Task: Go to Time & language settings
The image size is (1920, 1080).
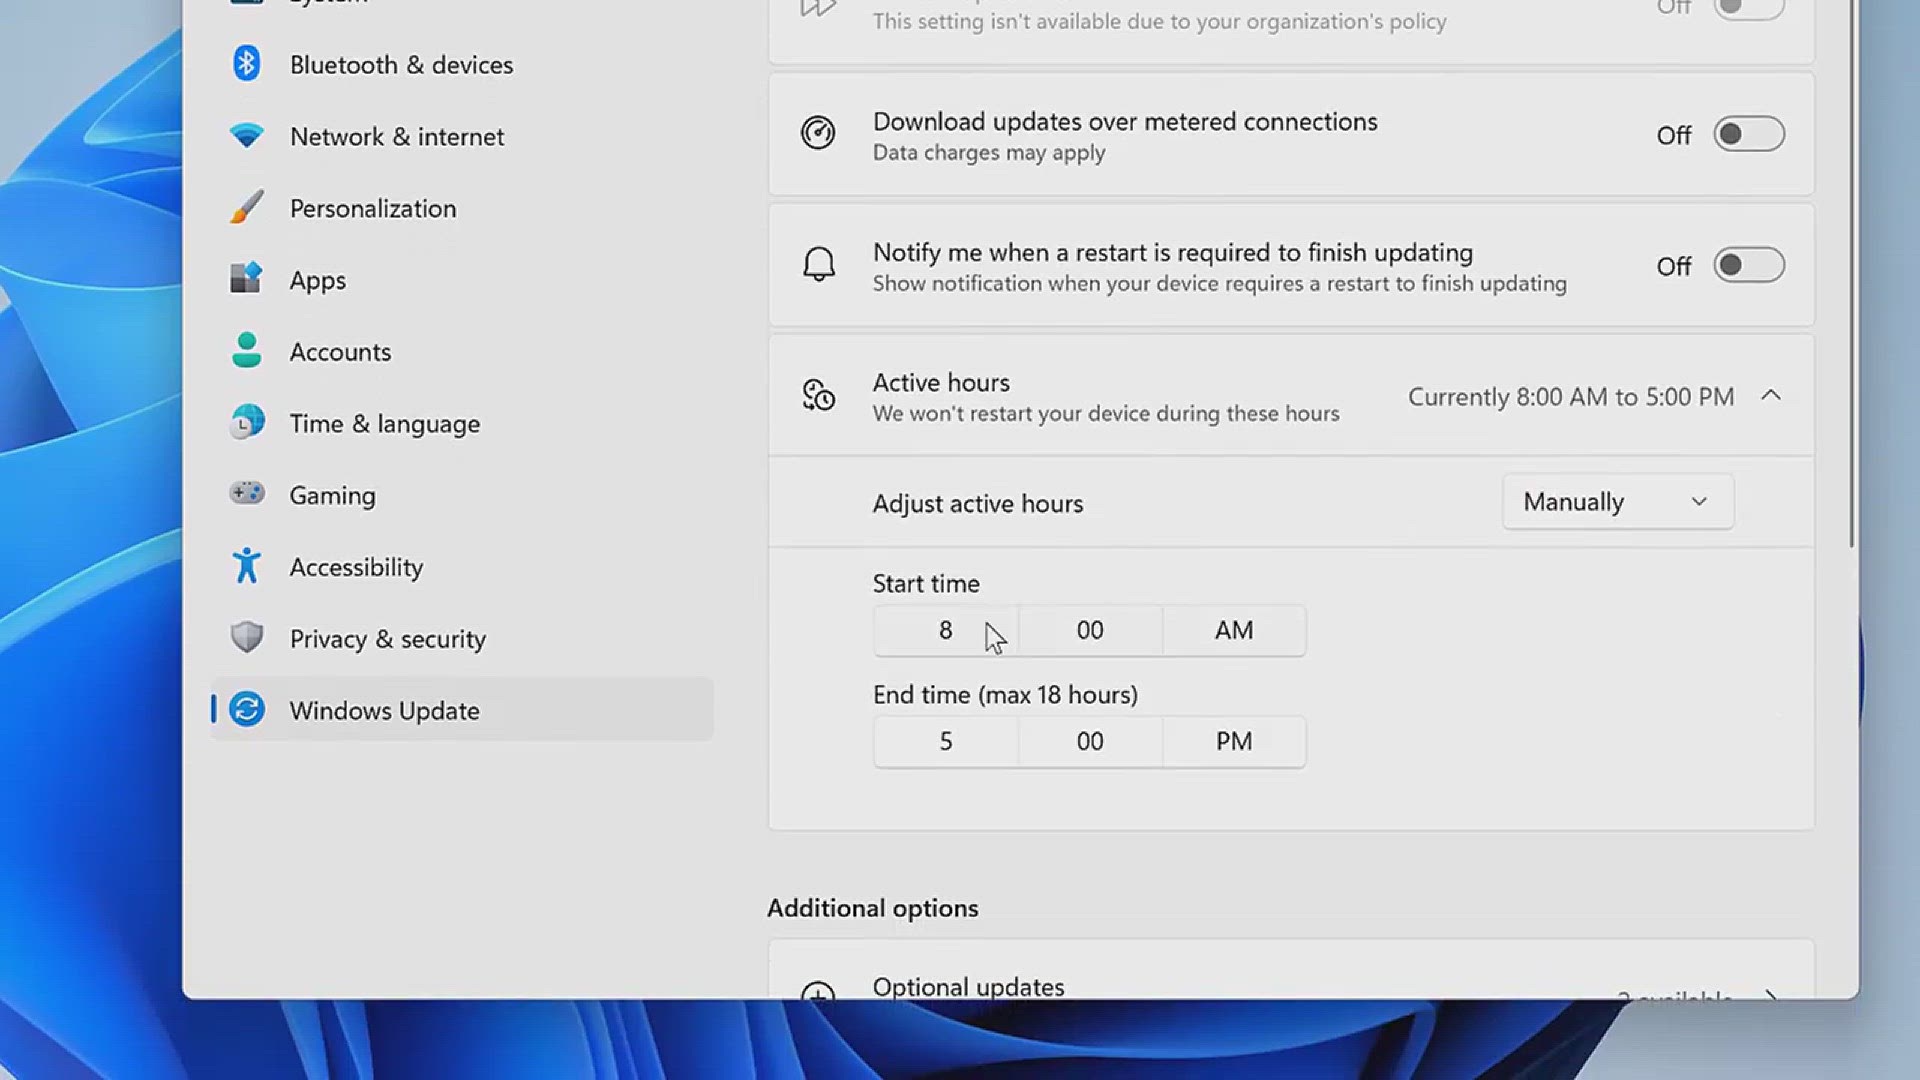Action: pos(462,424)
